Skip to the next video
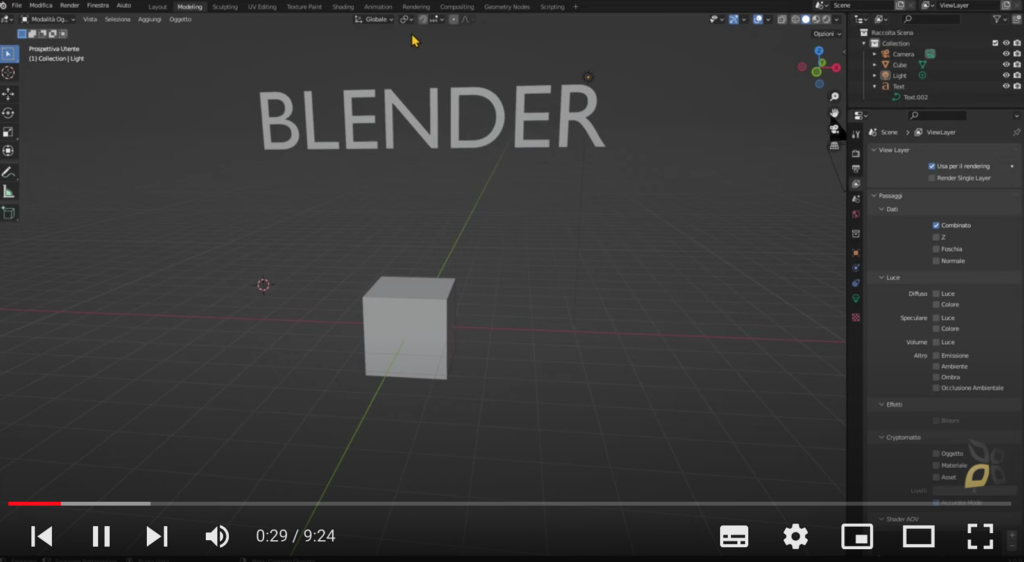The height and width of the screenshot is (562, 1024). click(x=157, y=537)
